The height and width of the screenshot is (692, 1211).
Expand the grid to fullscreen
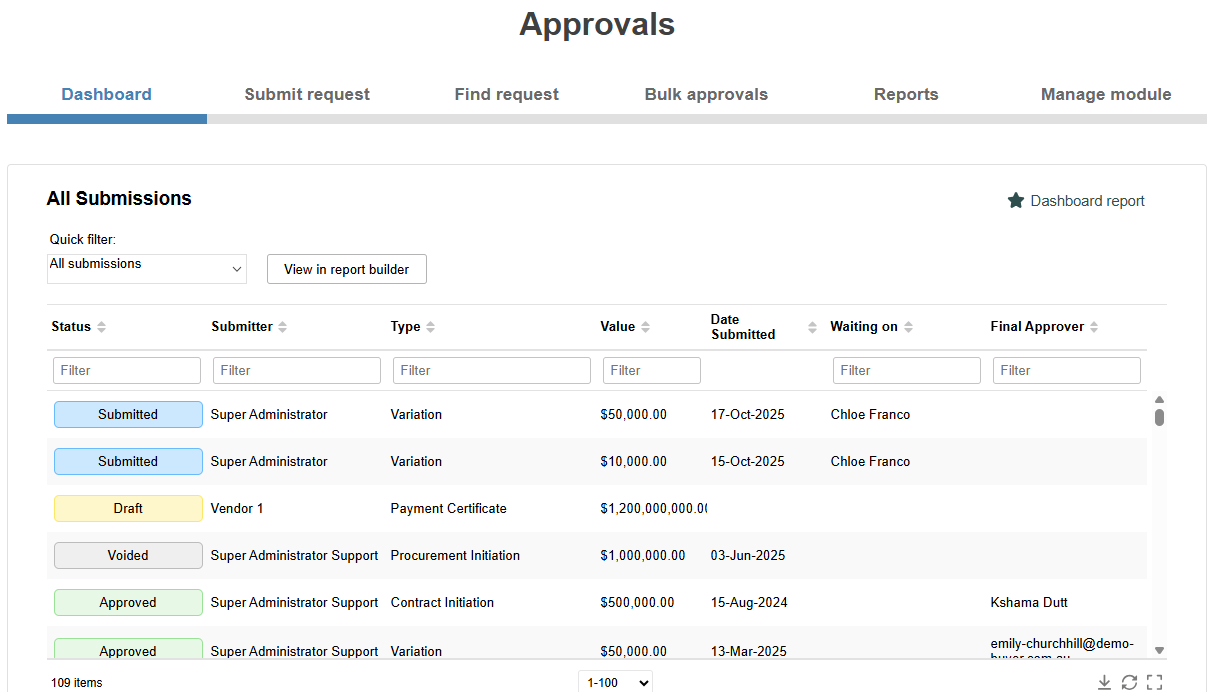tap(1154, 682)
